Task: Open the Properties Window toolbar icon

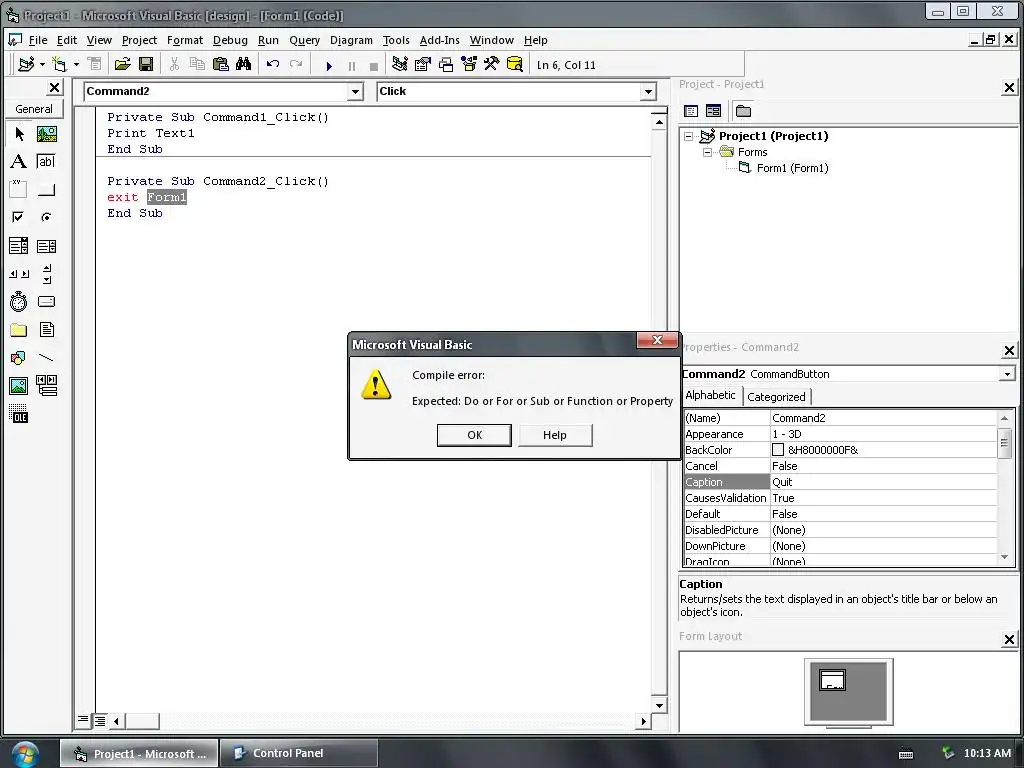Action: point(423,64)
